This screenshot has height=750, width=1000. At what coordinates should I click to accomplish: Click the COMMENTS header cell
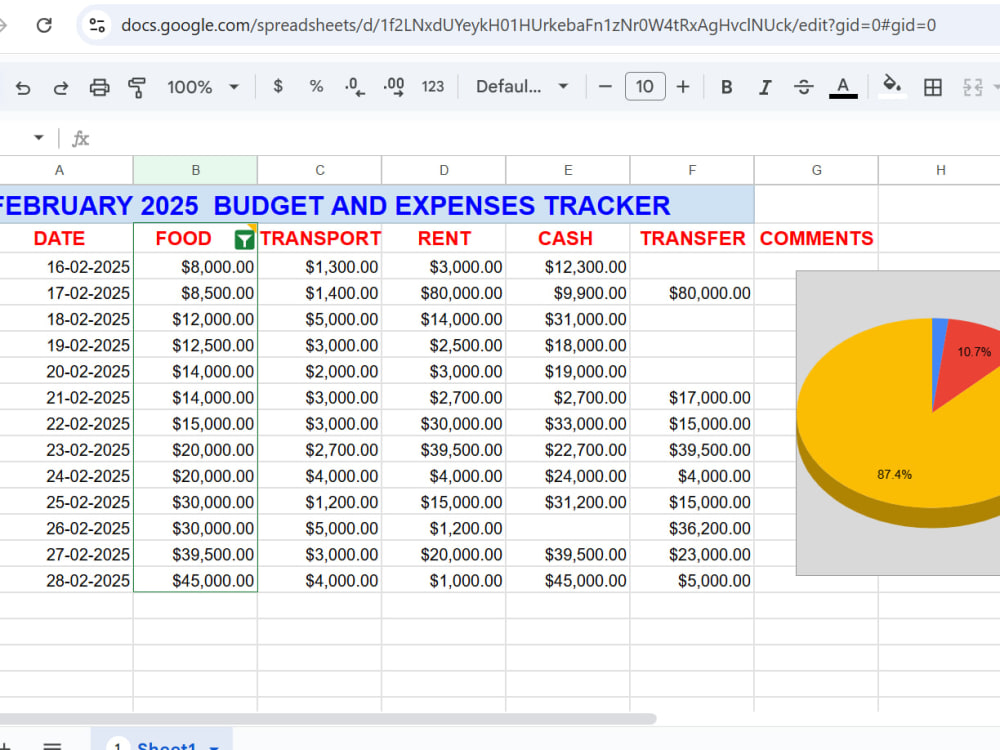click(x=816, y=239)
